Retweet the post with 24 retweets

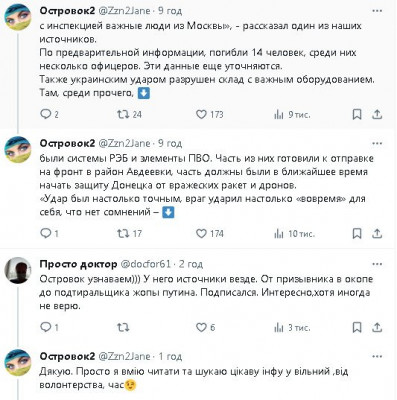pyautogui.click(x=129, y=114)
